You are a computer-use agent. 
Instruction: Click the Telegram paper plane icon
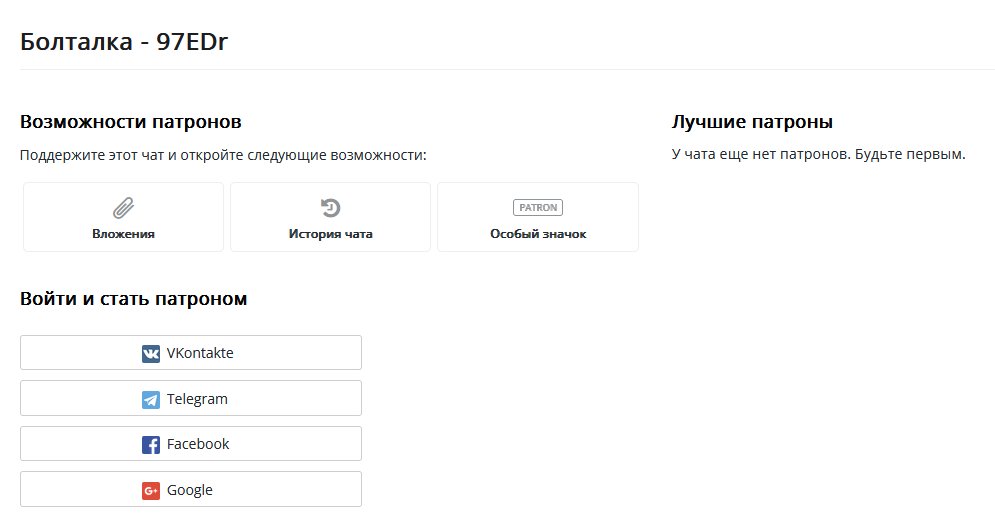click(150, 399)
